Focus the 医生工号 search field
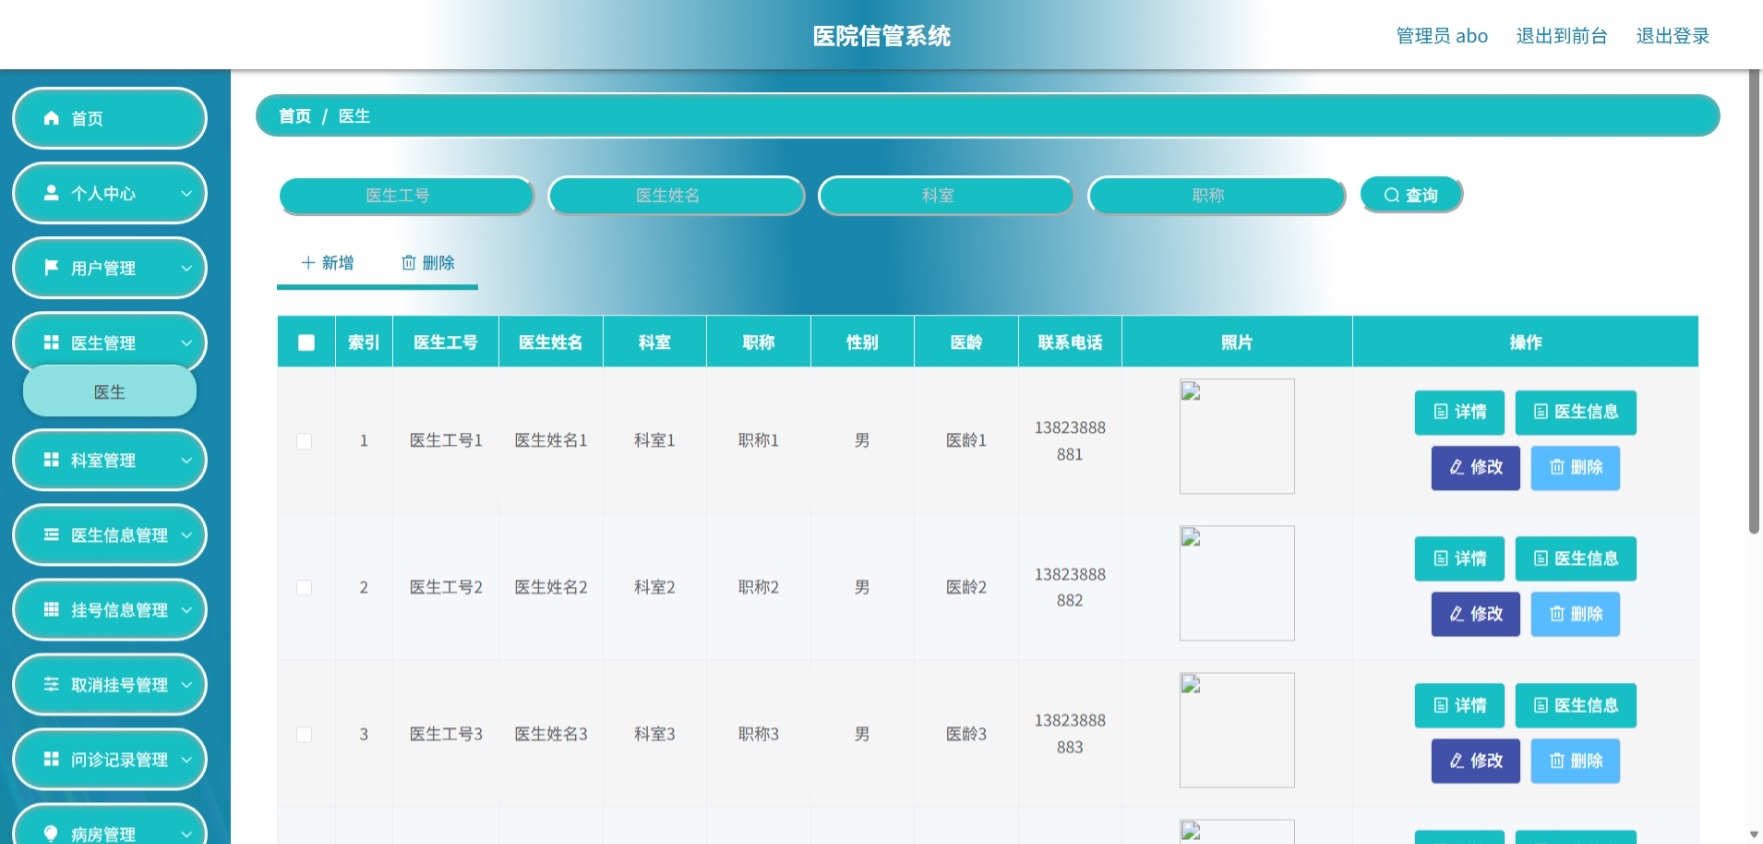Screen dimensions: 1763x844 (x=406, y=196)
